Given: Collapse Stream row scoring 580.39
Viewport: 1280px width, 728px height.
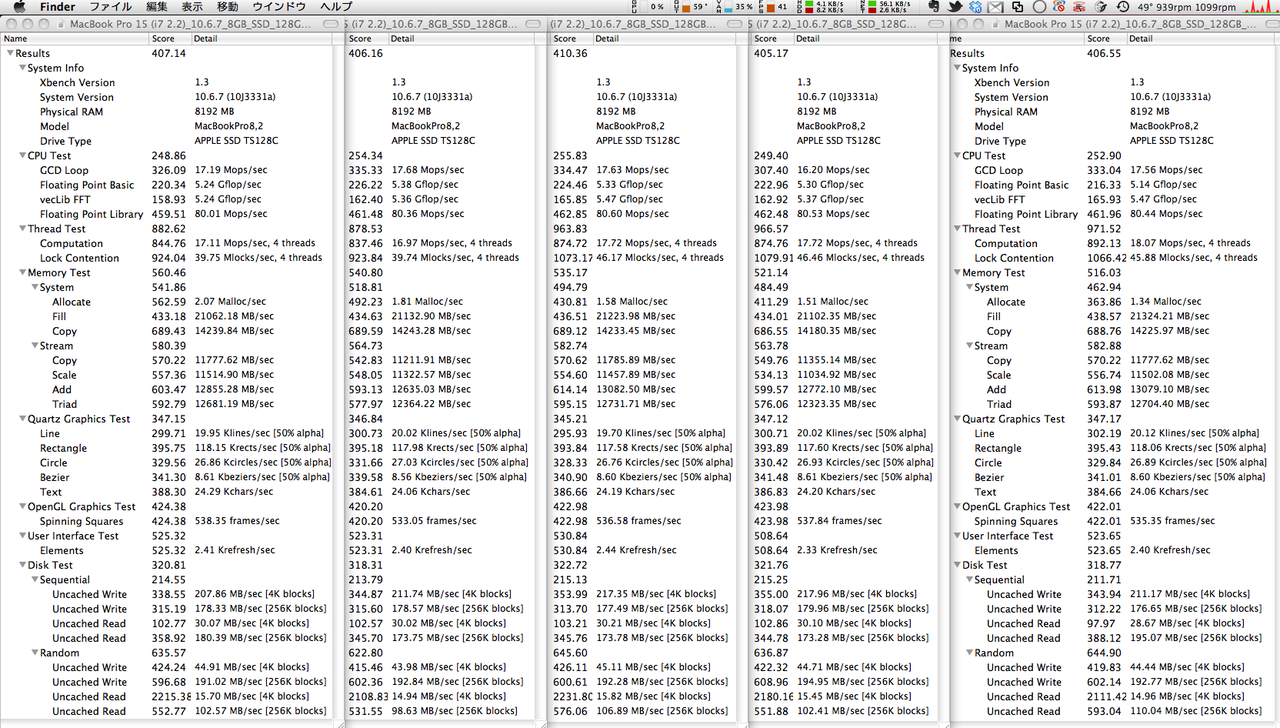Looking at the screenshot, I should tap(34, 346).
